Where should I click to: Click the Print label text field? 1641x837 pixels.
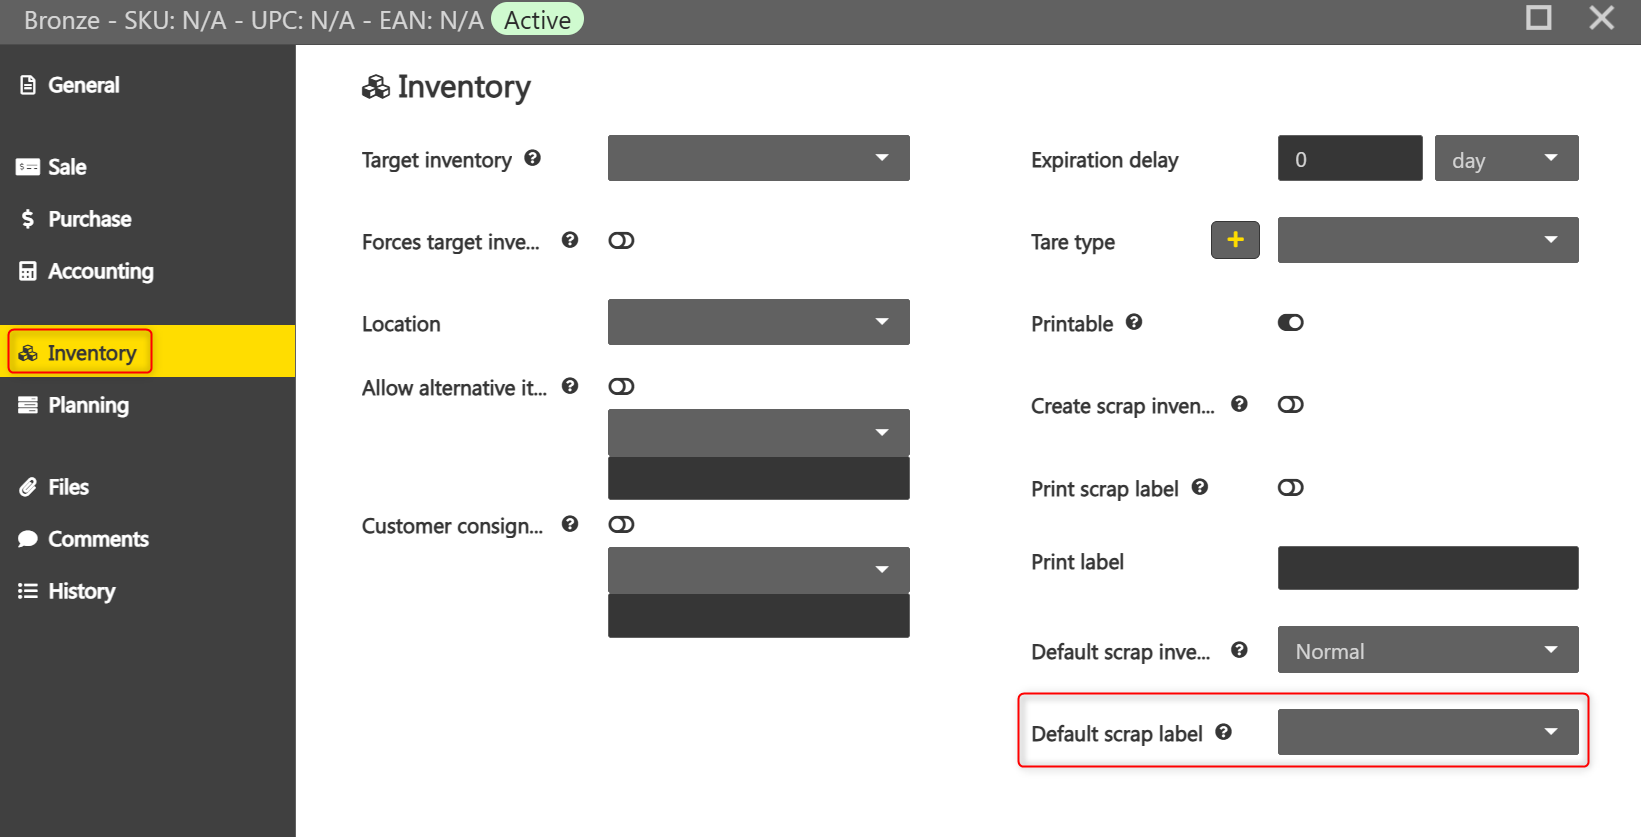pos(1428,568)
